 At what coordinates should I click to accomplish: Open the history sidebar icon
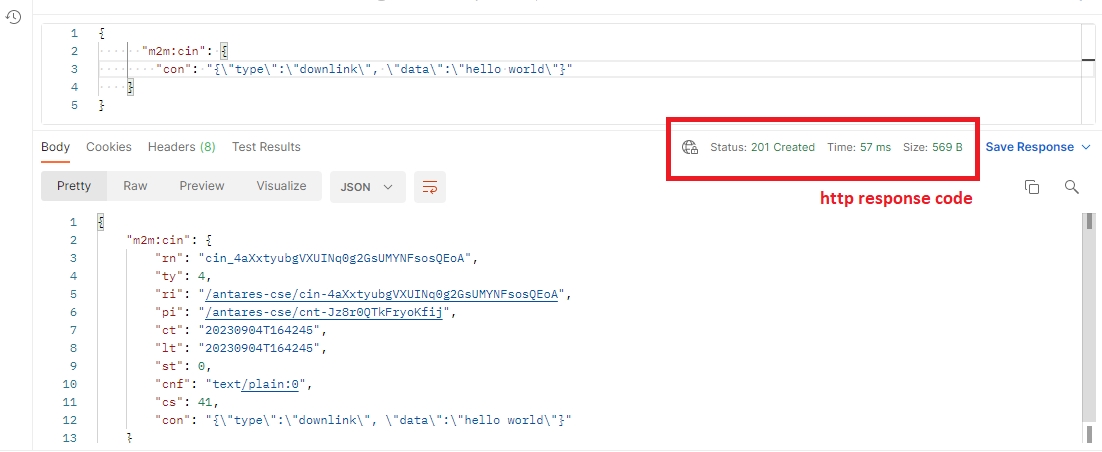click(13, 18)
